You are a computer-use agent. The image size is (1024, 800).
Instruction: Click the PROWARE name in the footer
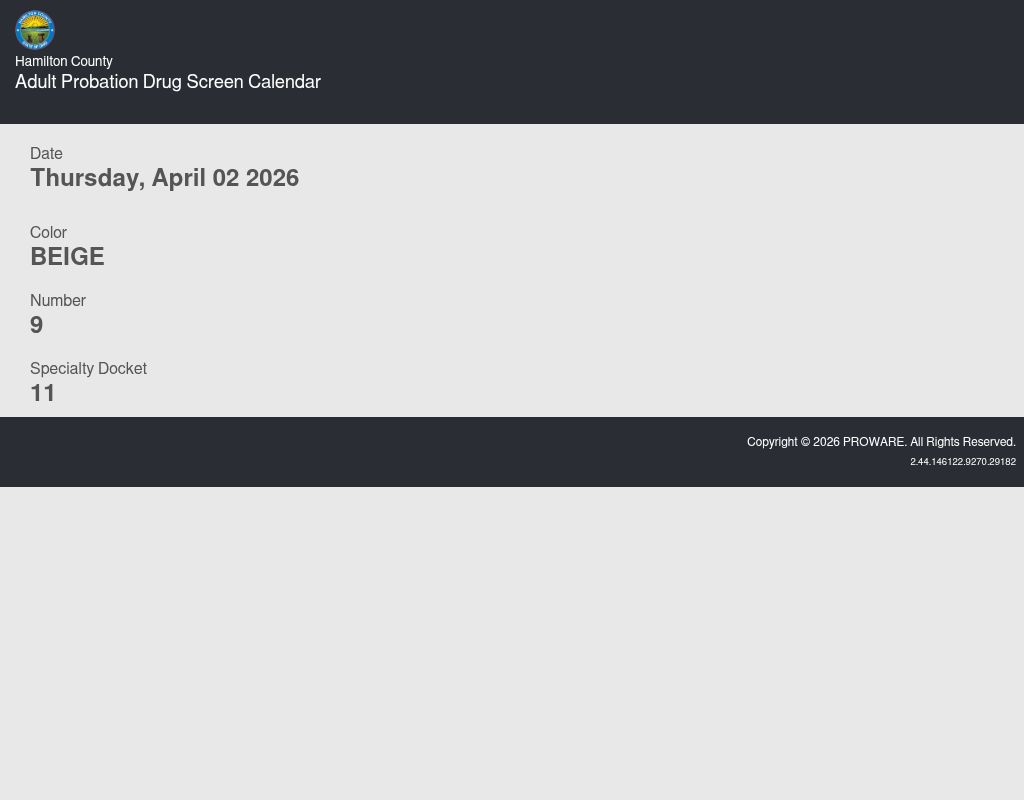tap(873, 442)
